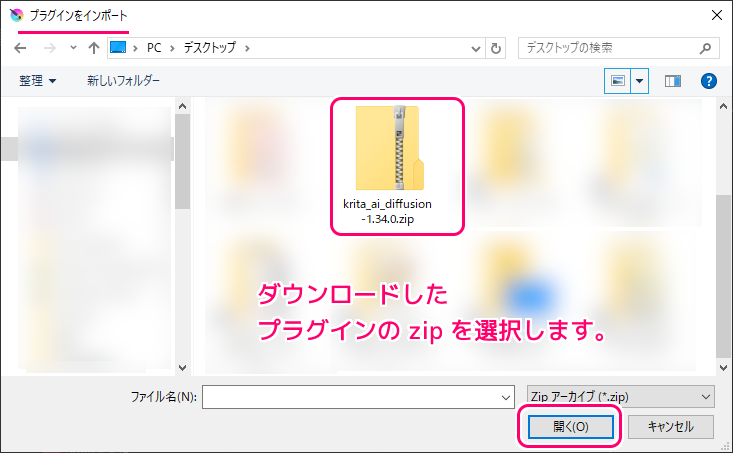This screenshot has height=453, width=733.
Task: Expand the chevron between PC and デスクトップ
Action: pos(172,48)
